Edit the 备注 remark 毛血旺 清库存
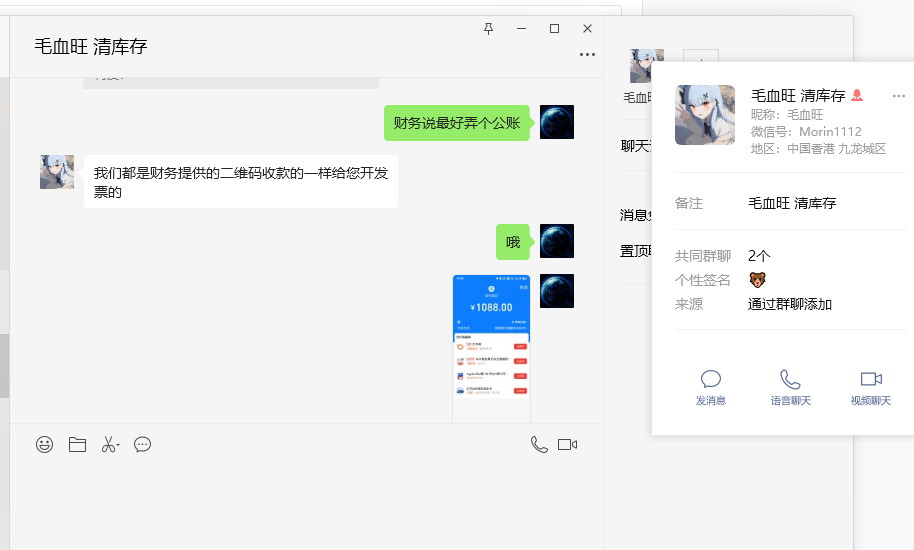Screen dimensions: 914x550 [792, 203]
